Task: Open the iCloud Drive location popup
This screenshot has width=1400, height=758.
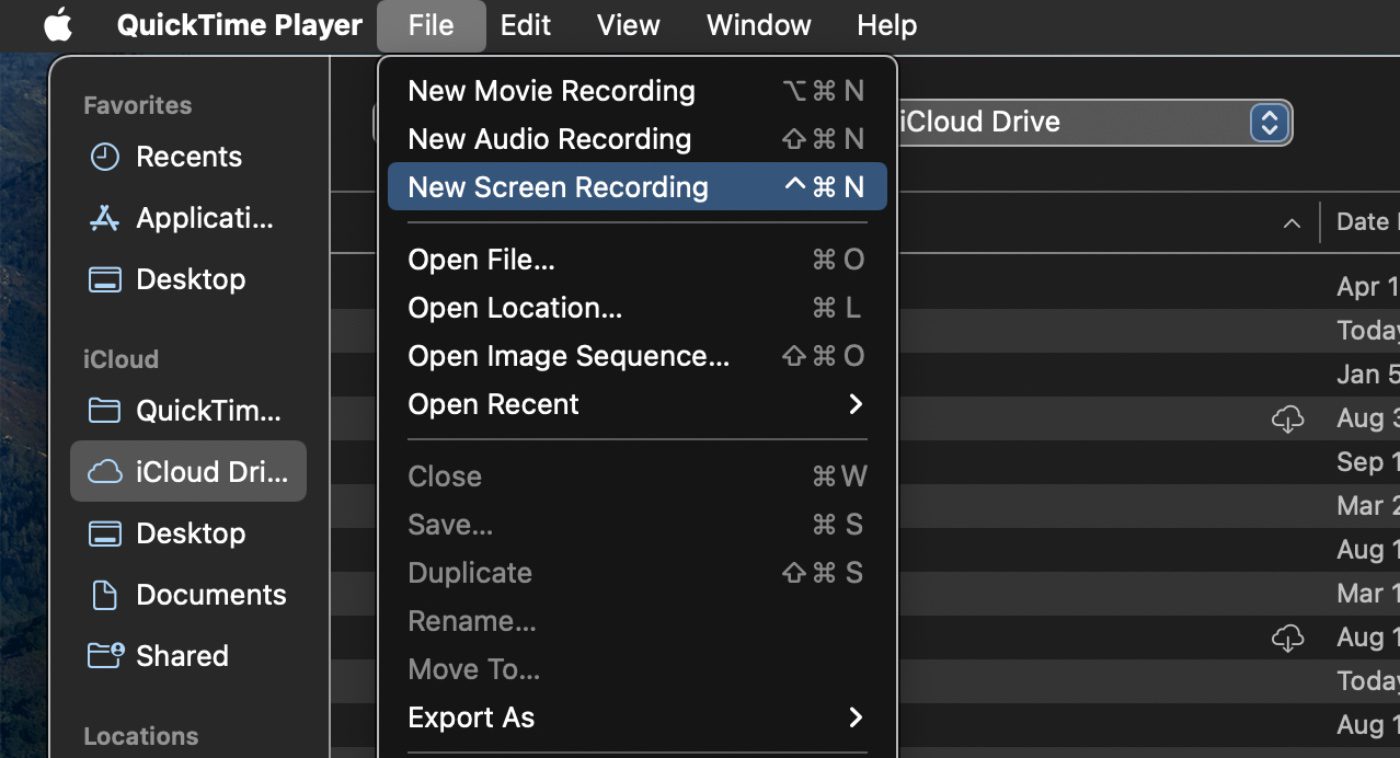Action: tap(1268, 123)
